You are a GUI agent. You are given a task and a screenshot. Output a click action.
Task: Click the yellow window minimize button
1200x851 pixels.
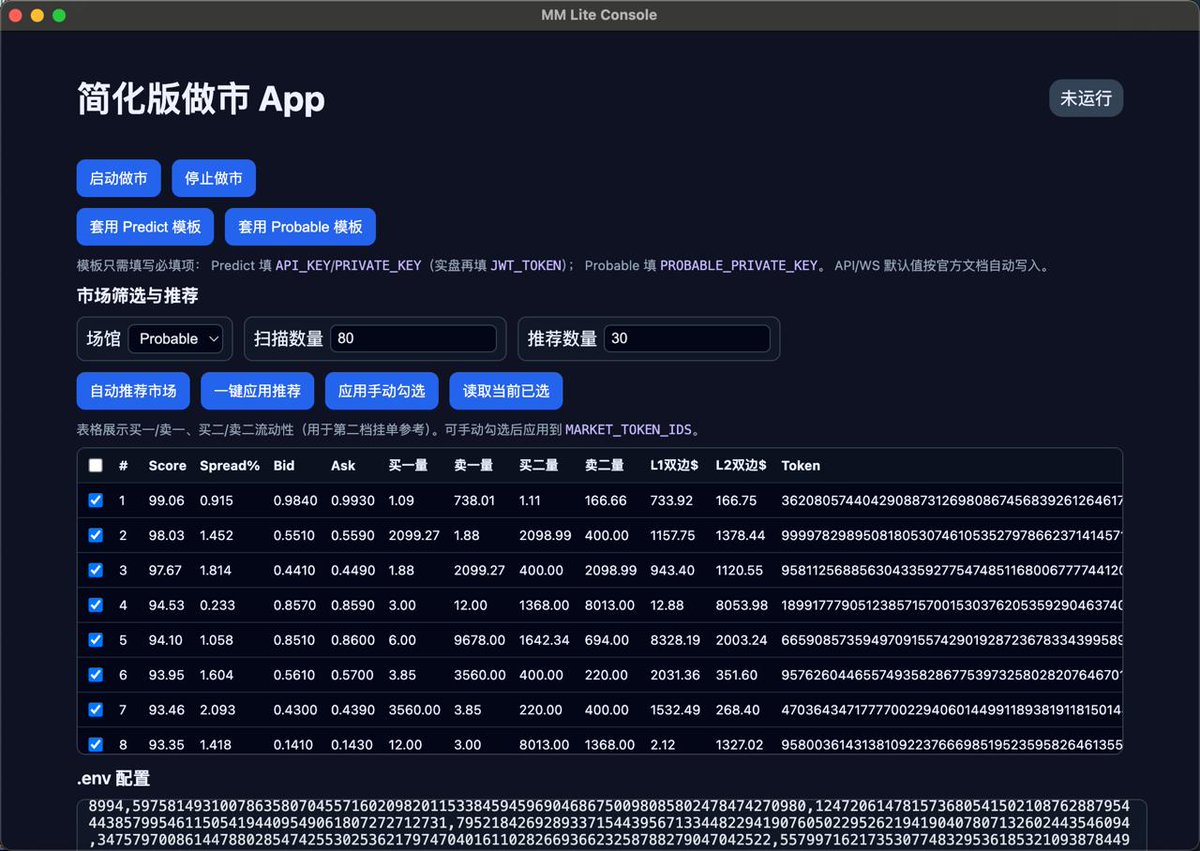click(38, 15)
